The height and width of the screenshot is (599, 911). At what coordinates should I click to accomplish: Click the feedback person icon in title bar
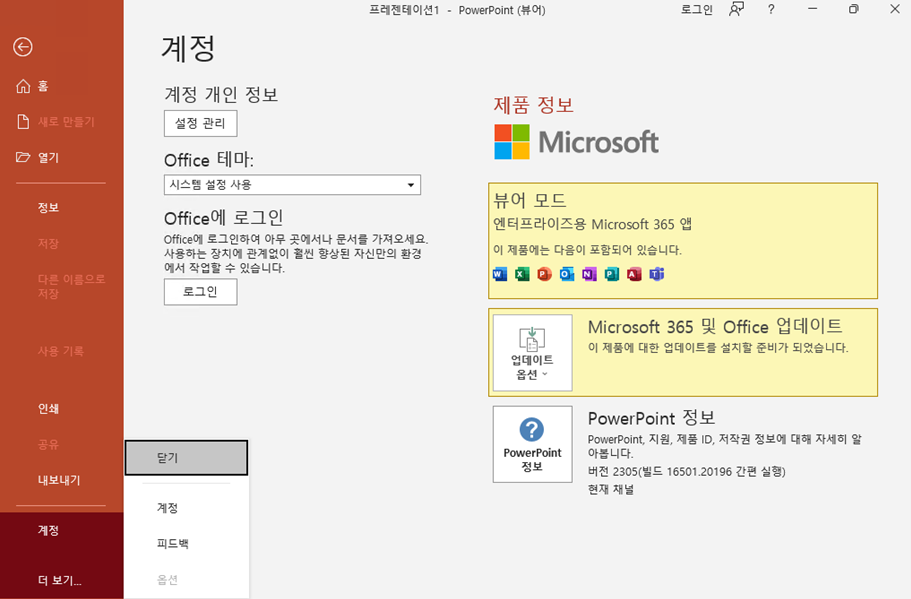[736, 9]
